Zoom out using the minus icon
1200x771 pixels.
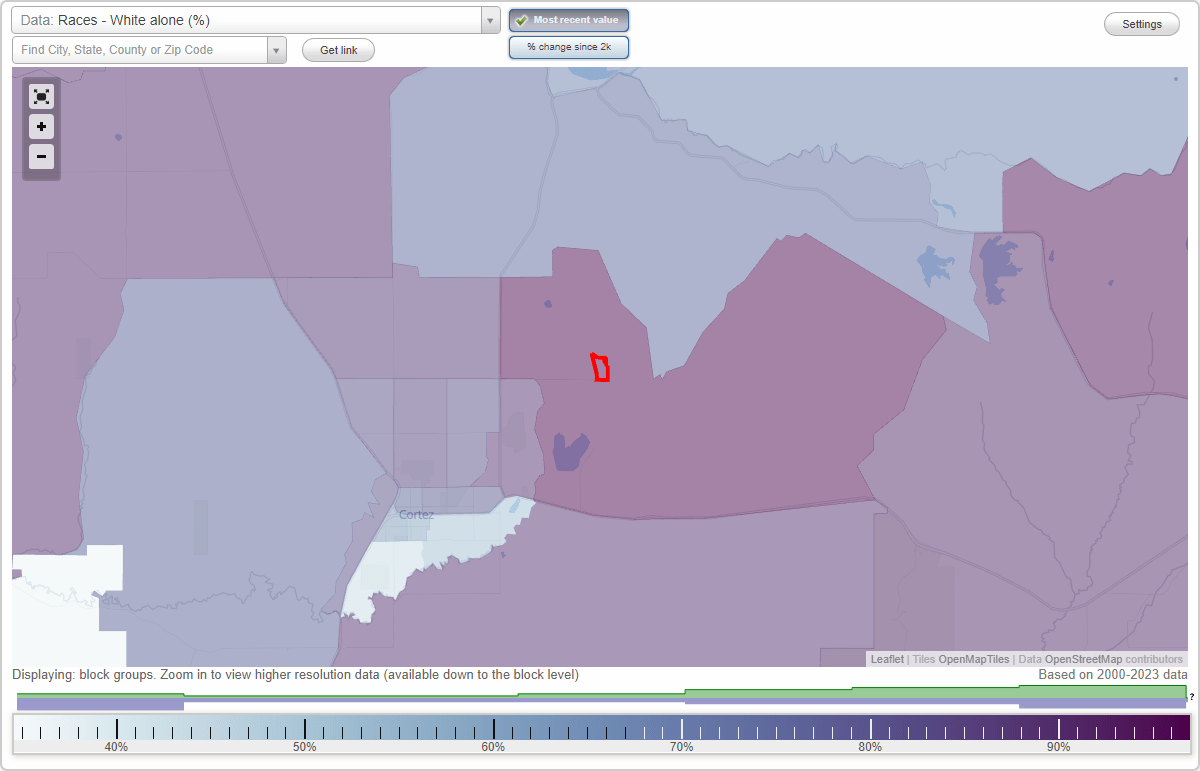coord(41,156)
